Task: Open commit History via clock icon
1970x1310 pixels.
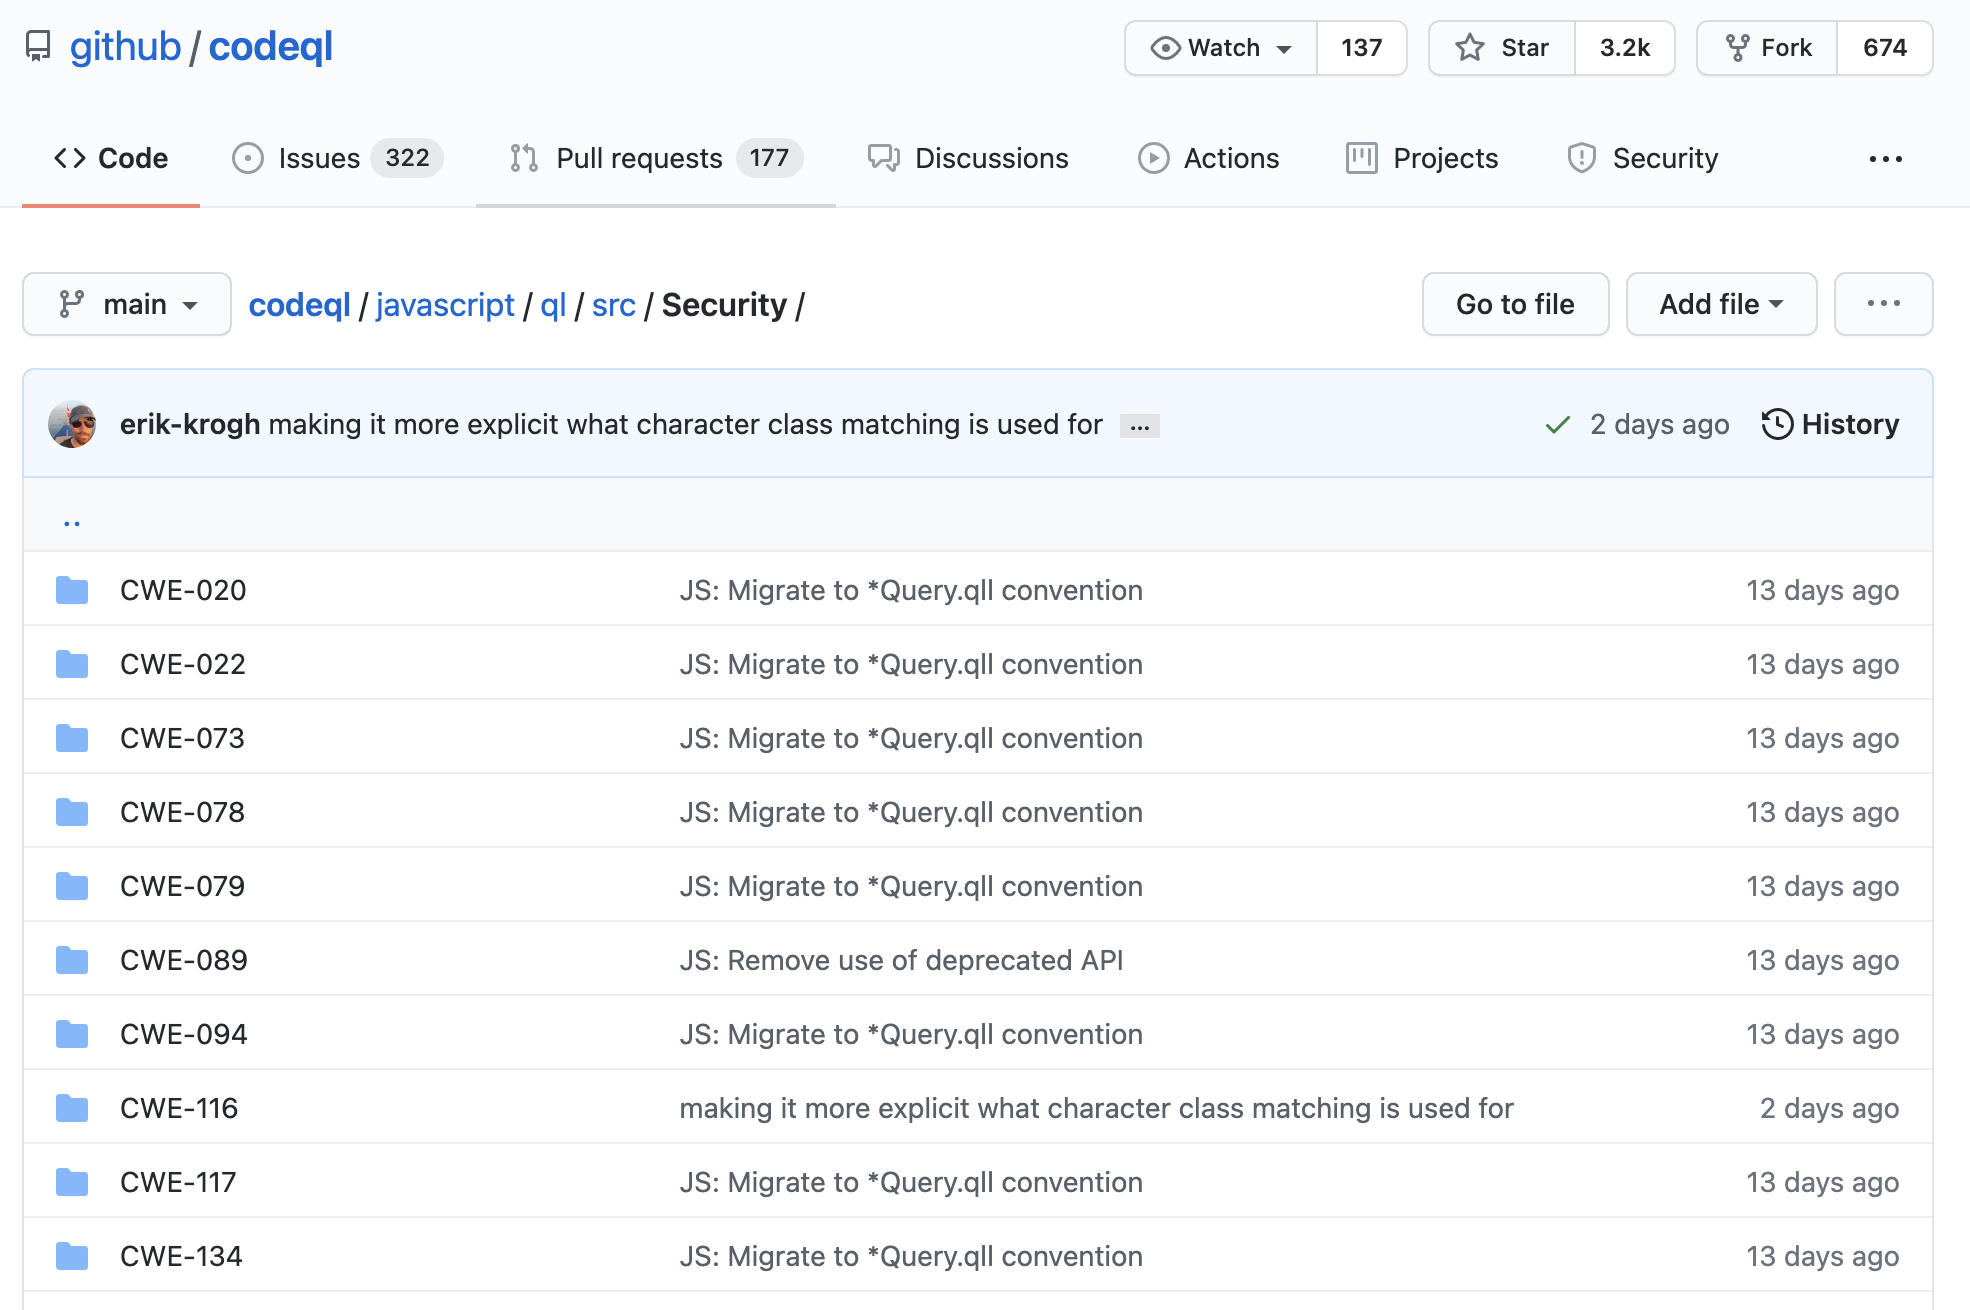Action: point(1777,424)
